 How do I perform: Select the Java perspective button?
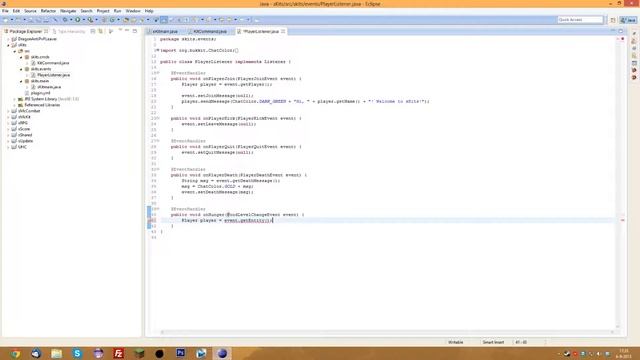(x=628, y=20)
